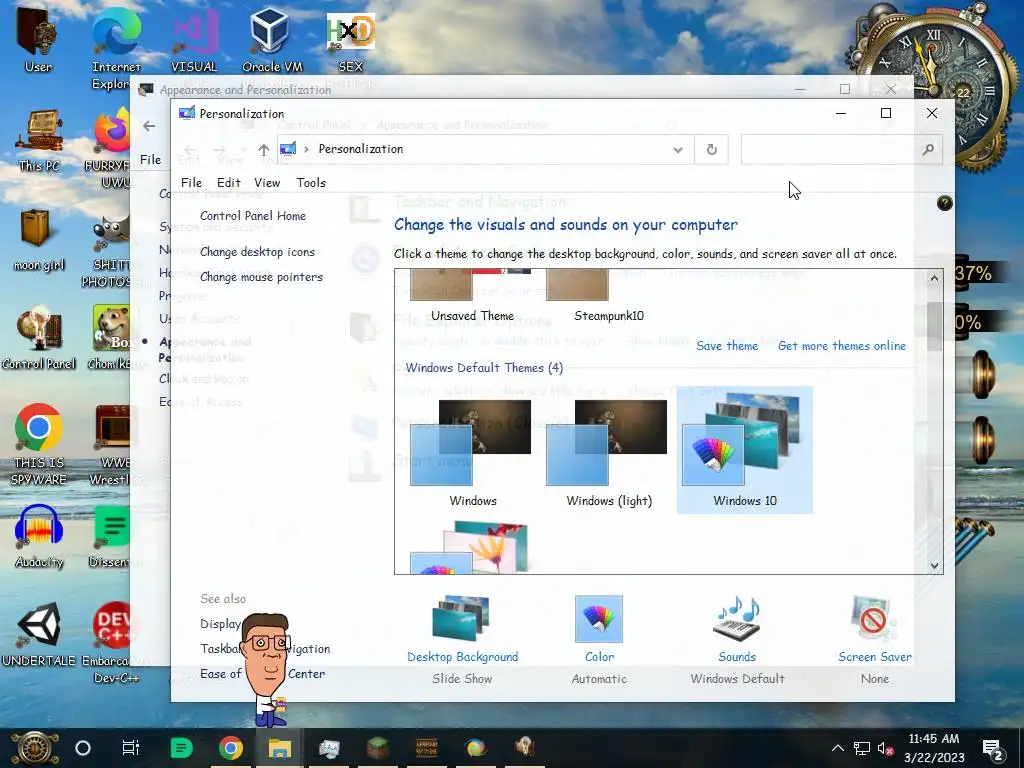The image size is (1024, 768).
Task: Open the Screen Saver icon
Action: pos(874,619)
